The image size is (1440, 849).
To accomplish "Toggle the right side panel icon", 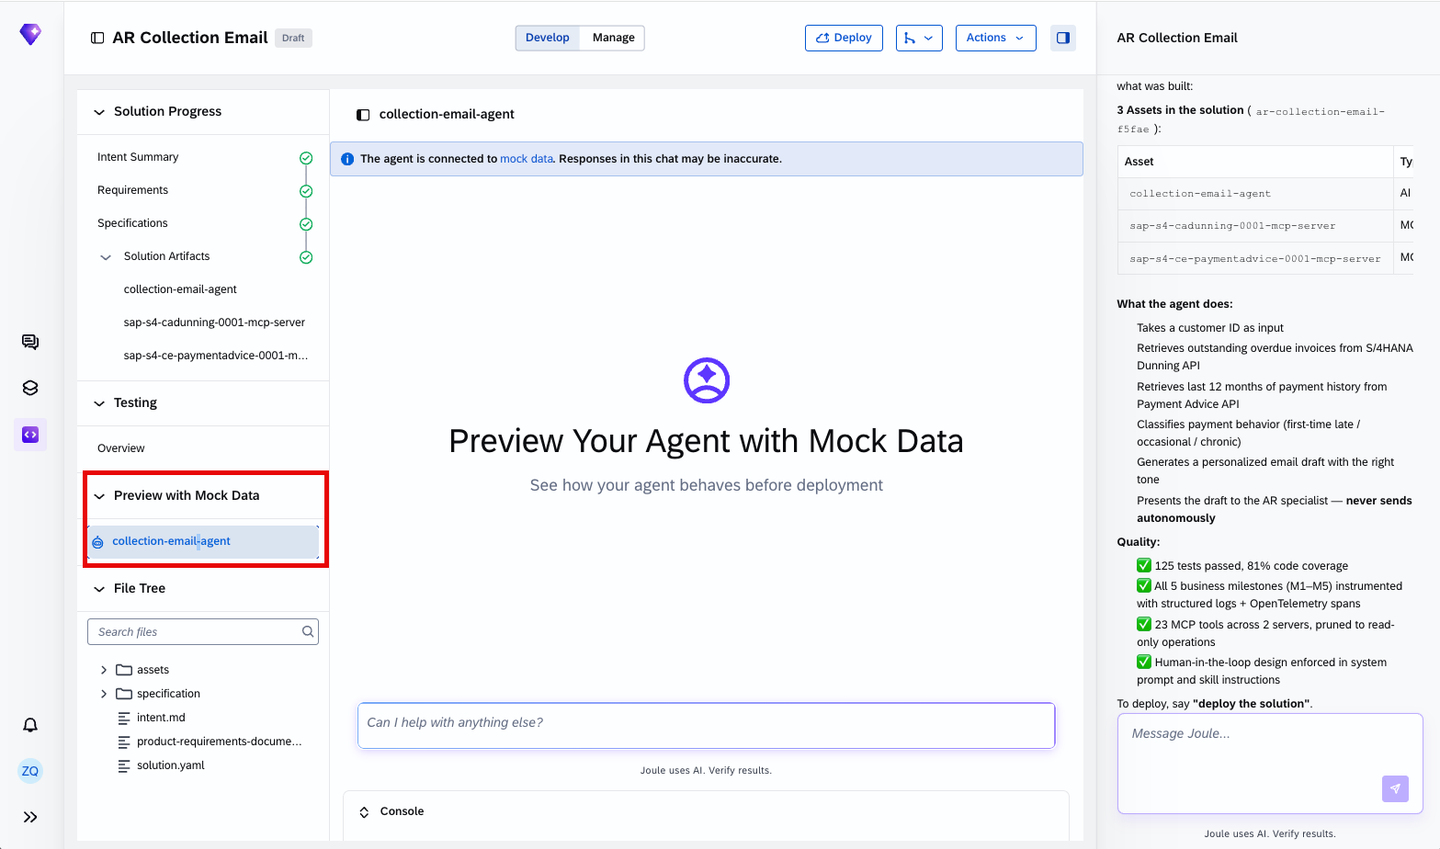I will pyautogui.click(x=1063, y=38).
